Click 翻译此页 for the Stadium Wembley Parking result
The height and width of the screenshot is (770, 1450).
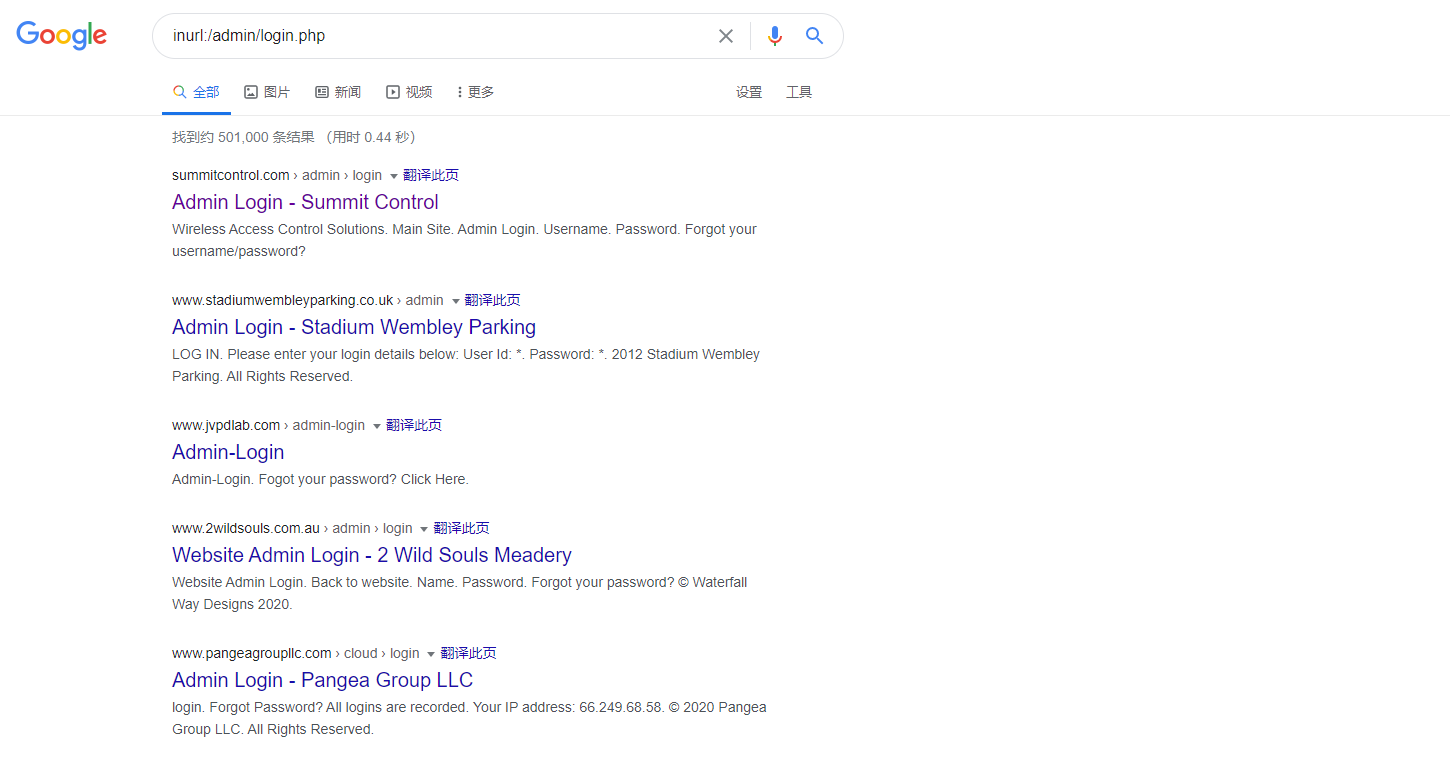pyautogui.click(x=493, y=300)
